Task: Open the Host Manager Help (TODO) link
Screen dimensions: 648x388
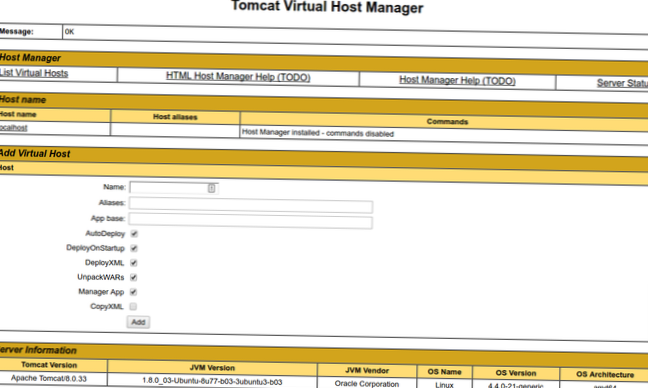Action: click(x=457, y=80)
